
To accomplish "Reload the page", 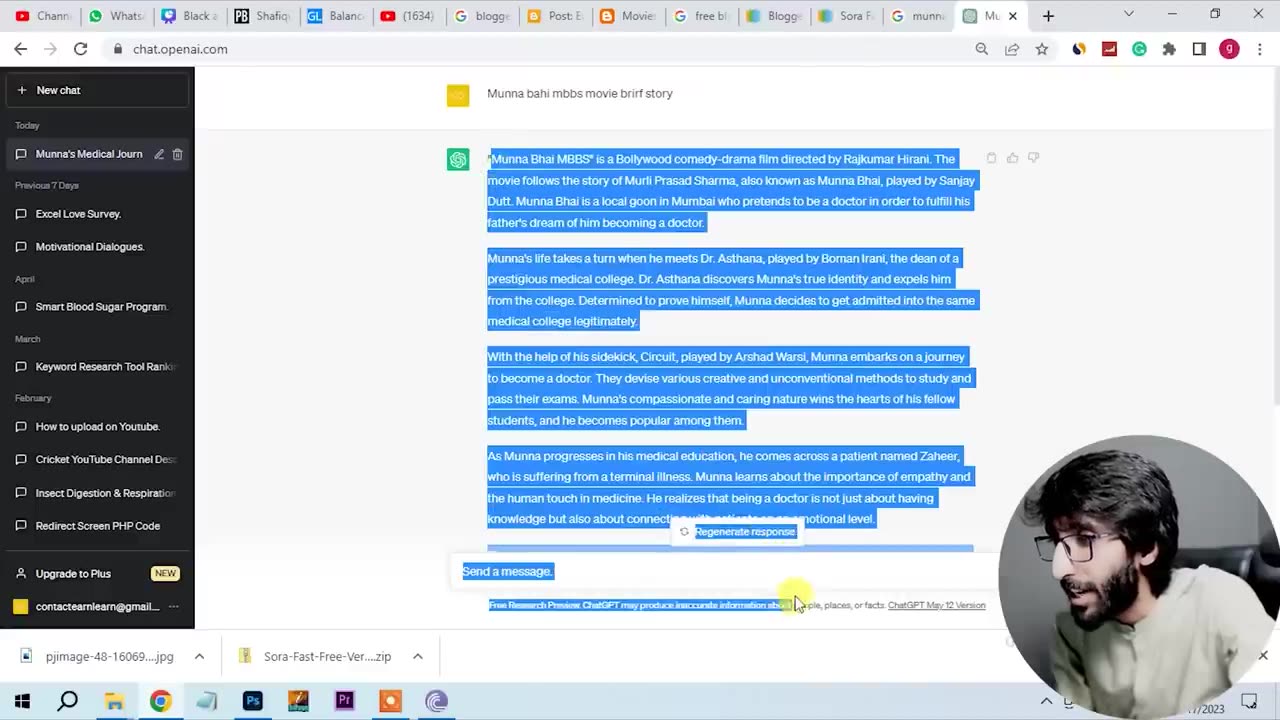I will click(81, 49).
